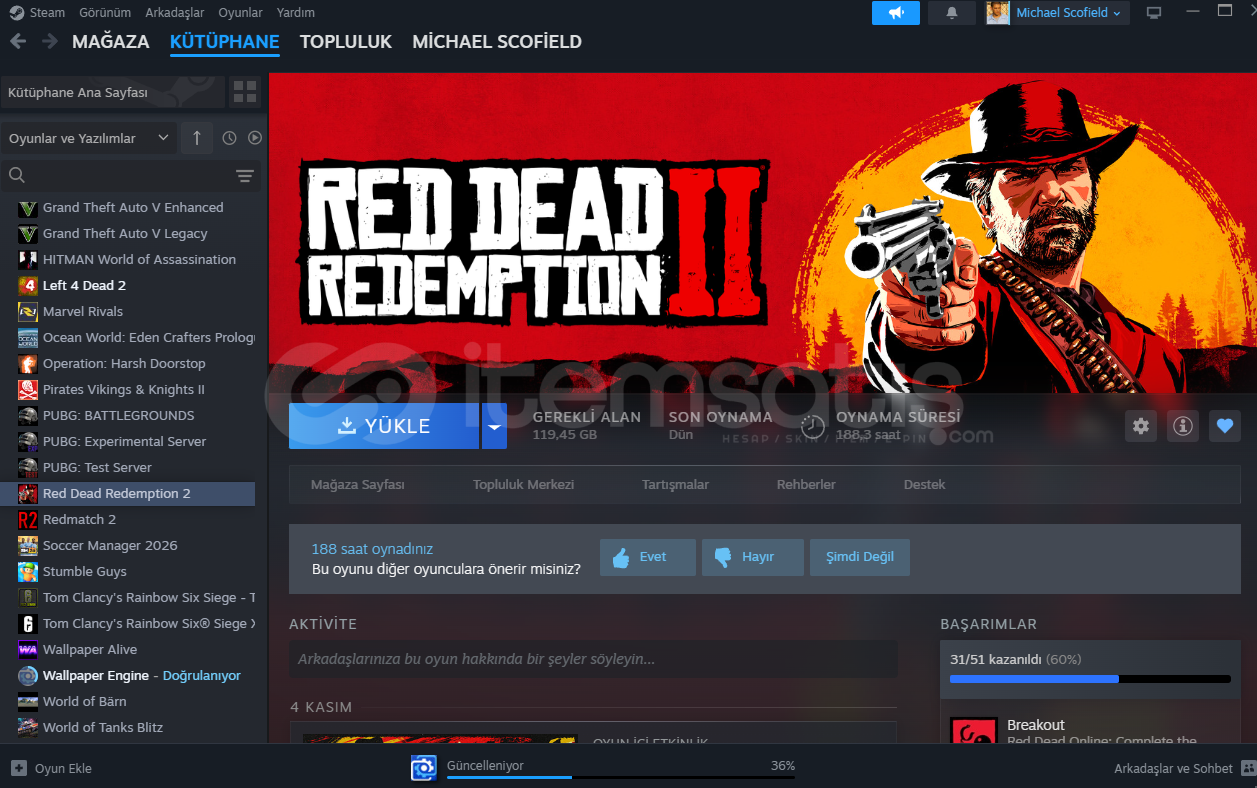Open the notifications bell
The width and height of the screenshot is (1257, 788).
[952, 13]
